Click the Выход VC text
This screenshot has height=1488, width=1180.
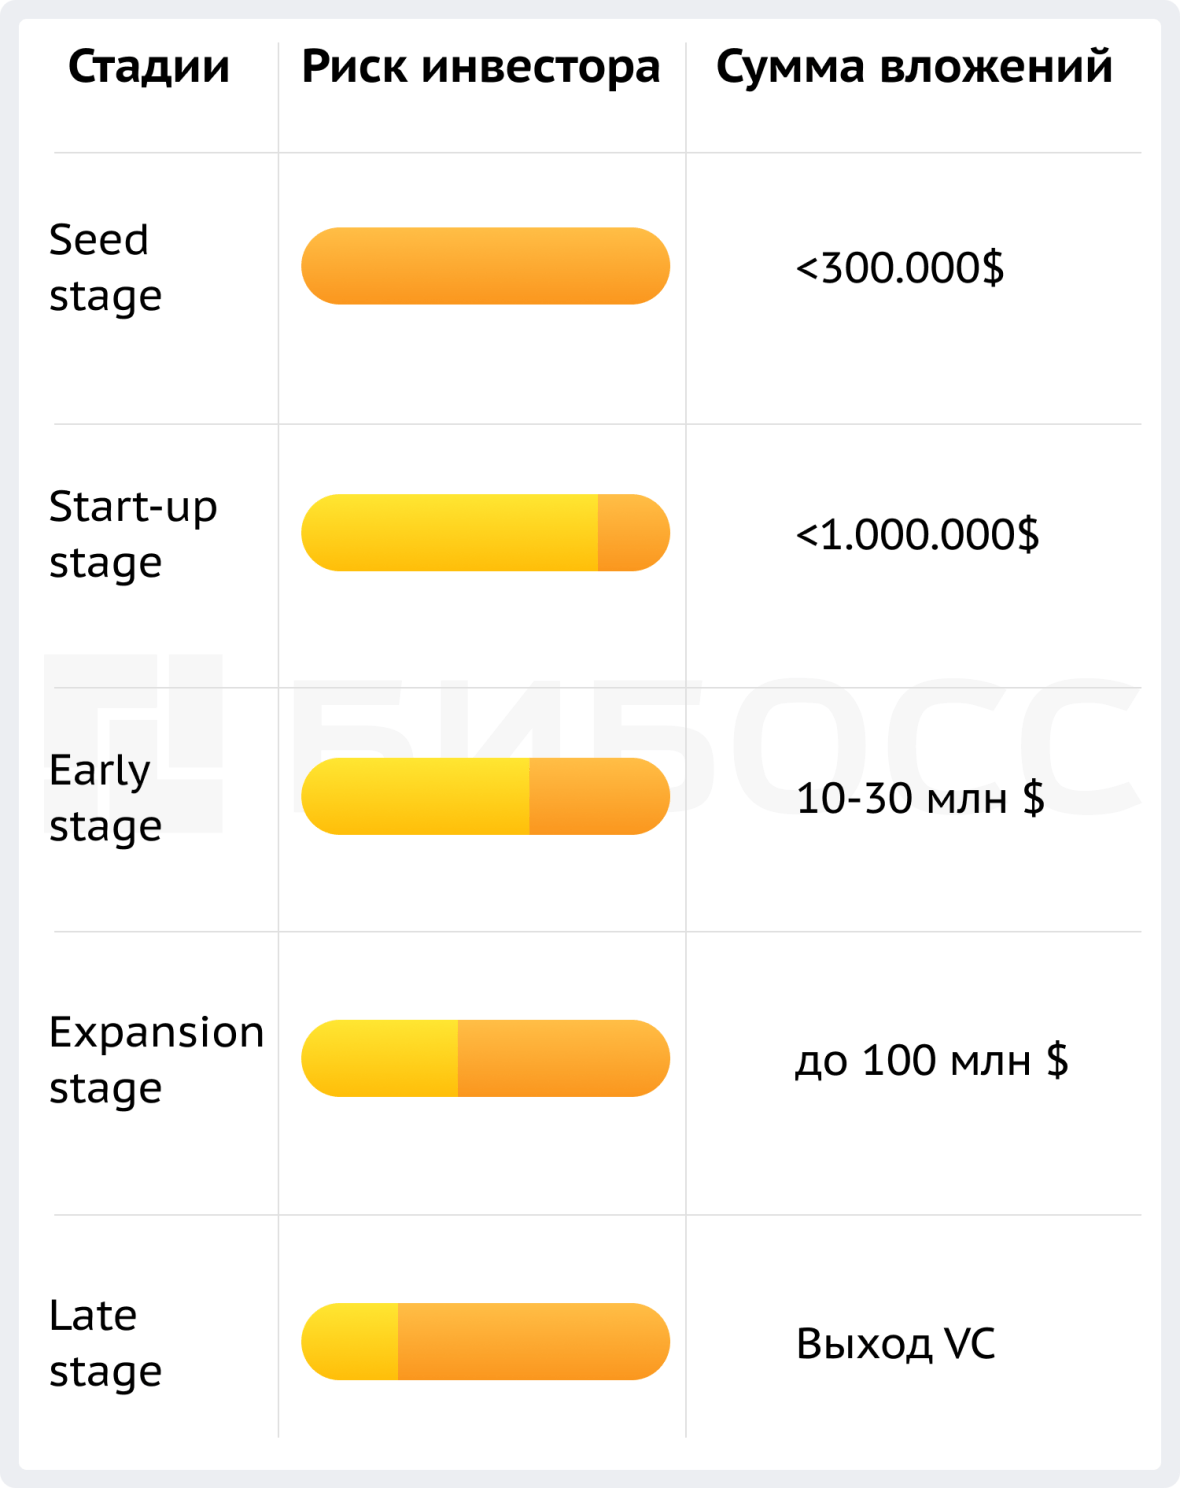coord(895,1343)
